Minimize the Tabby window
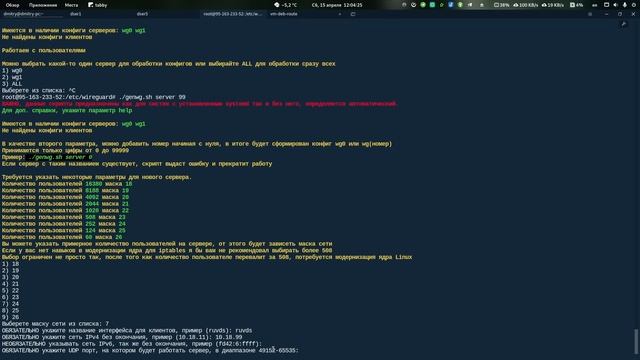This screenshot has width=640, height=360. click(x=607, y=14)
